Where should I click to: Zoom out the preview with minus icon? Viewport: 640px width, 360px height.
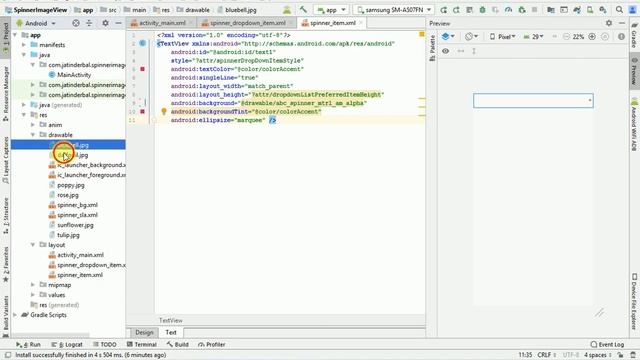coord(566,37)
